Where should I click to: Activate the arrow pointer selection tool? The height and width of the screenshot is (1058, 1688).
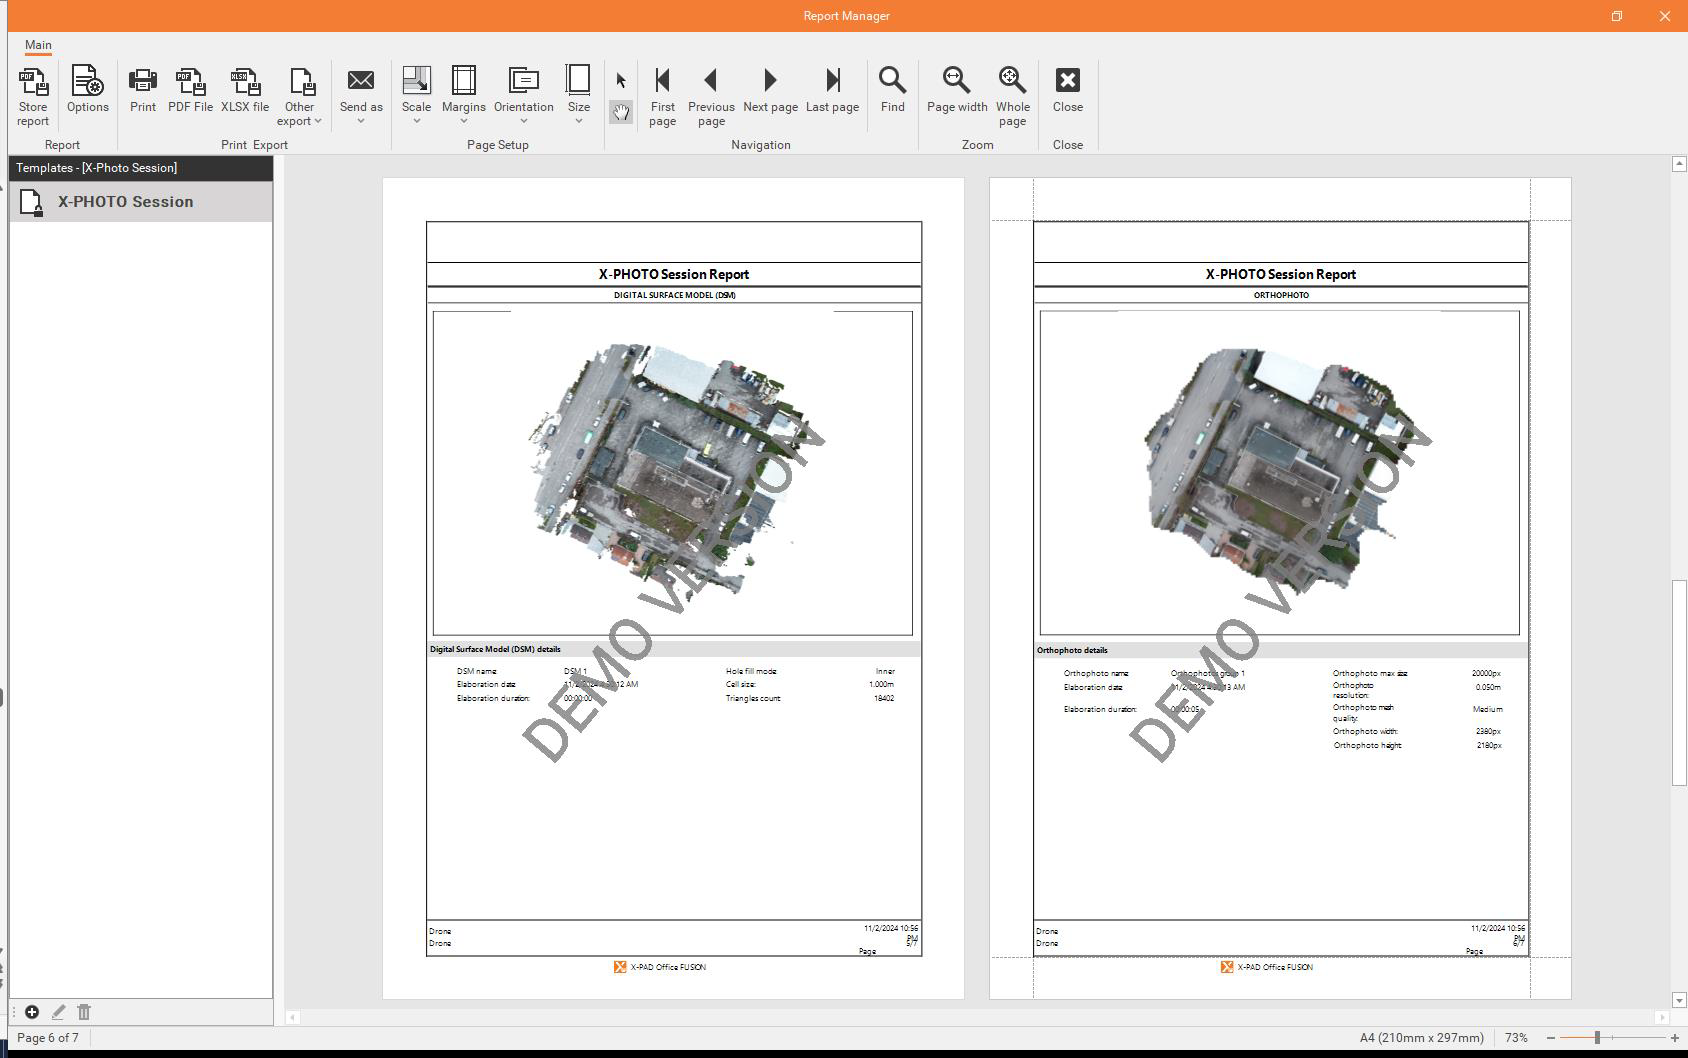(621, 81)
